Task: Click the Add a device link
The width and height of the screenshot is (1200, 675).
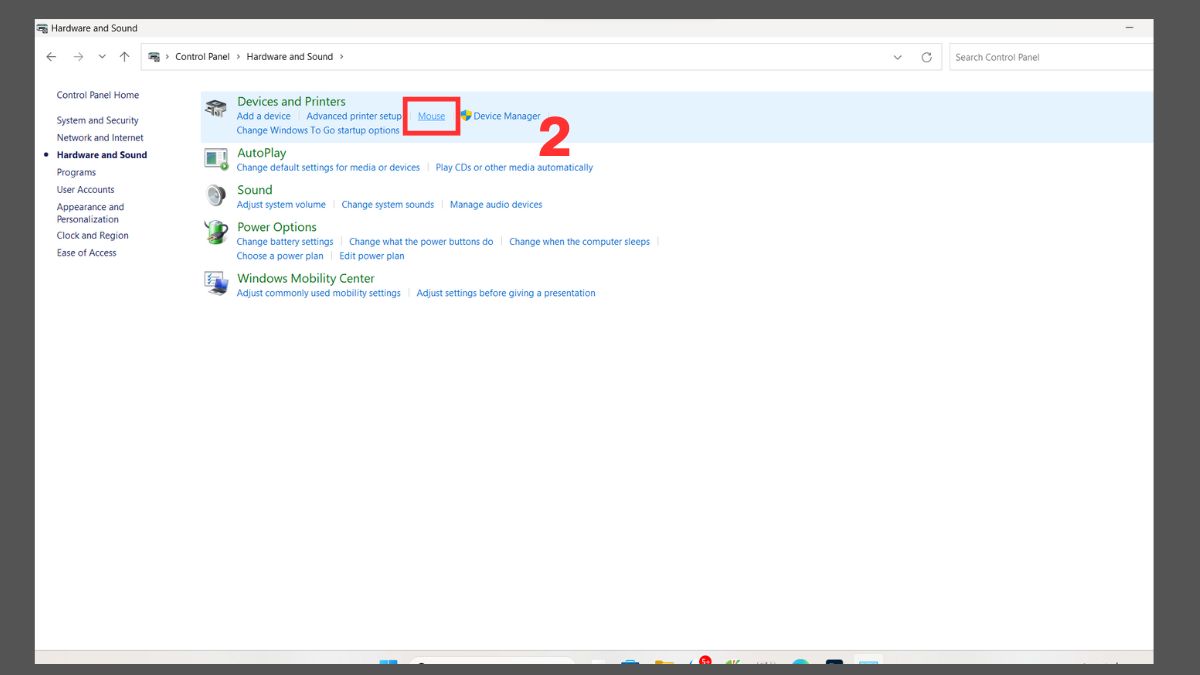Action: (x=264, y=116)
